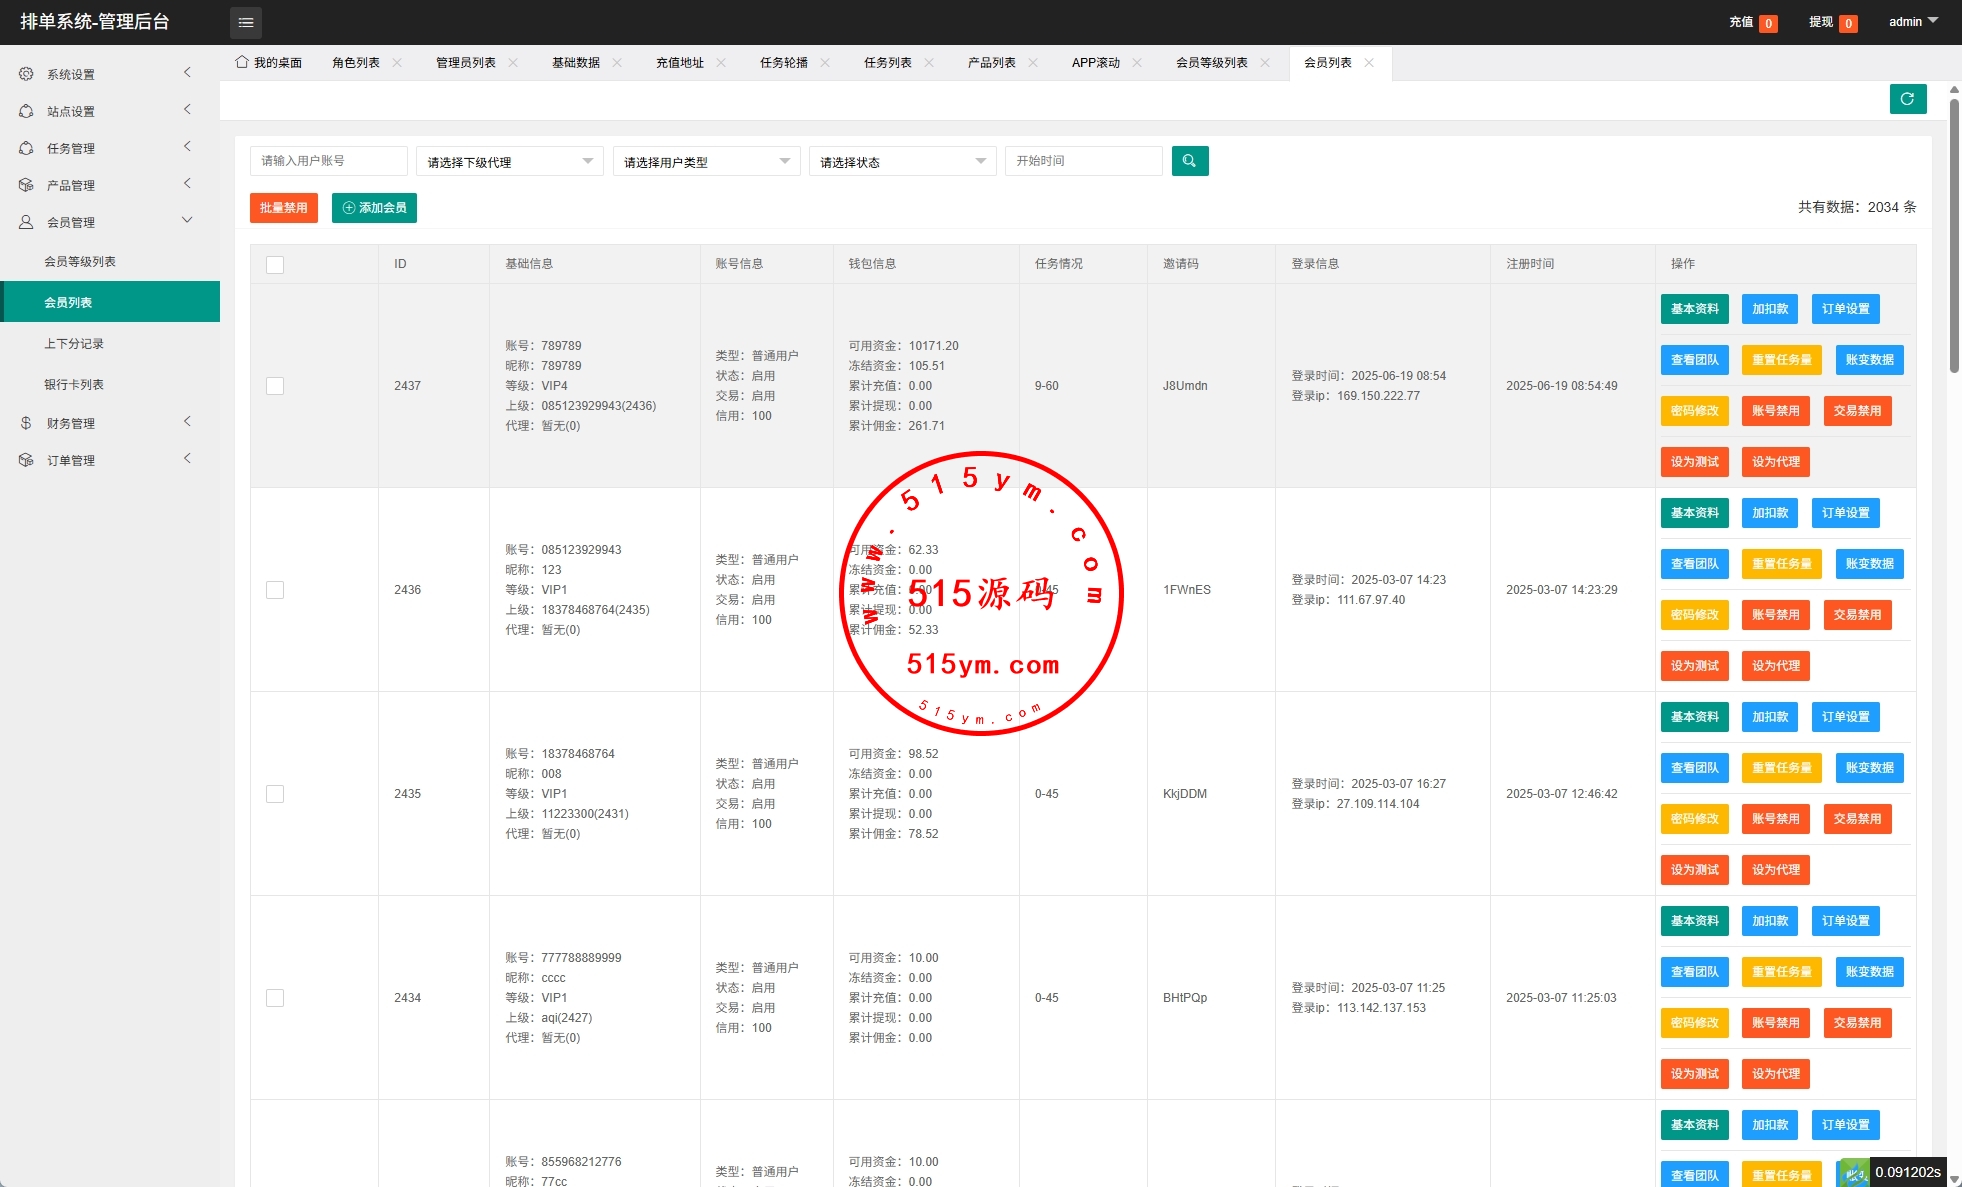1962x1187 pixels.
Task: Check the row for member 2435
Action: tap(275, 794)
